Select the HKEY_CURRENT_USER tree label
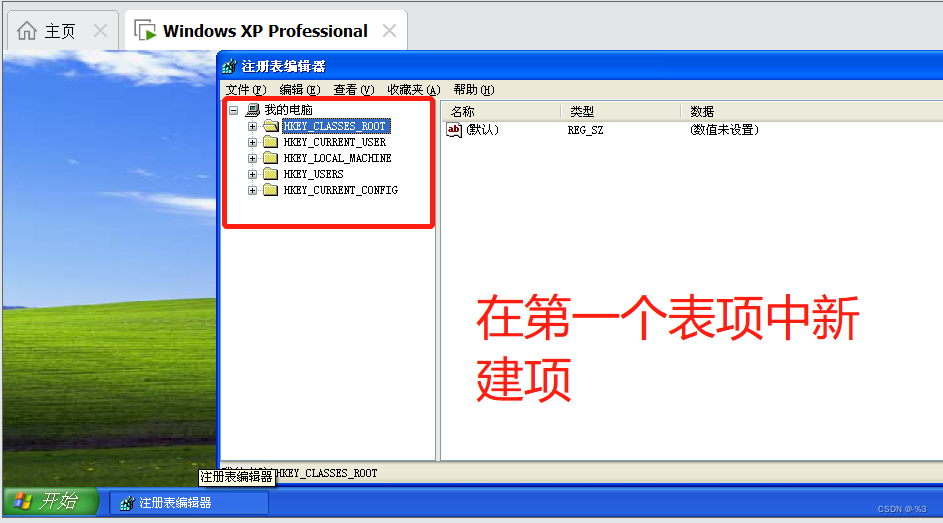The height and width of the screenshot is (523, 943). coord(334,142)
